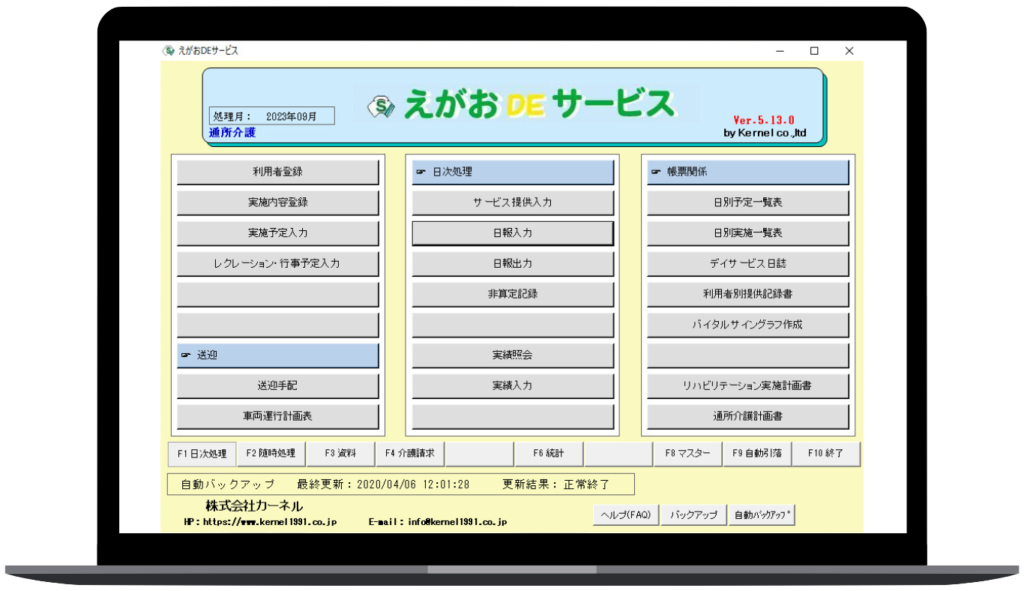Select the F4 介護請求 function key

pyautogui.click(x=410, y=453)
